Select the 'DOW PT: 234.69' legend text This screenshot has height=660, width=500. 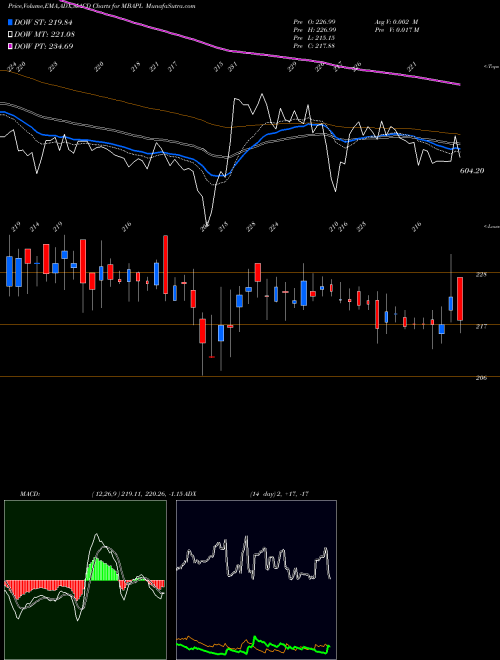43,46
